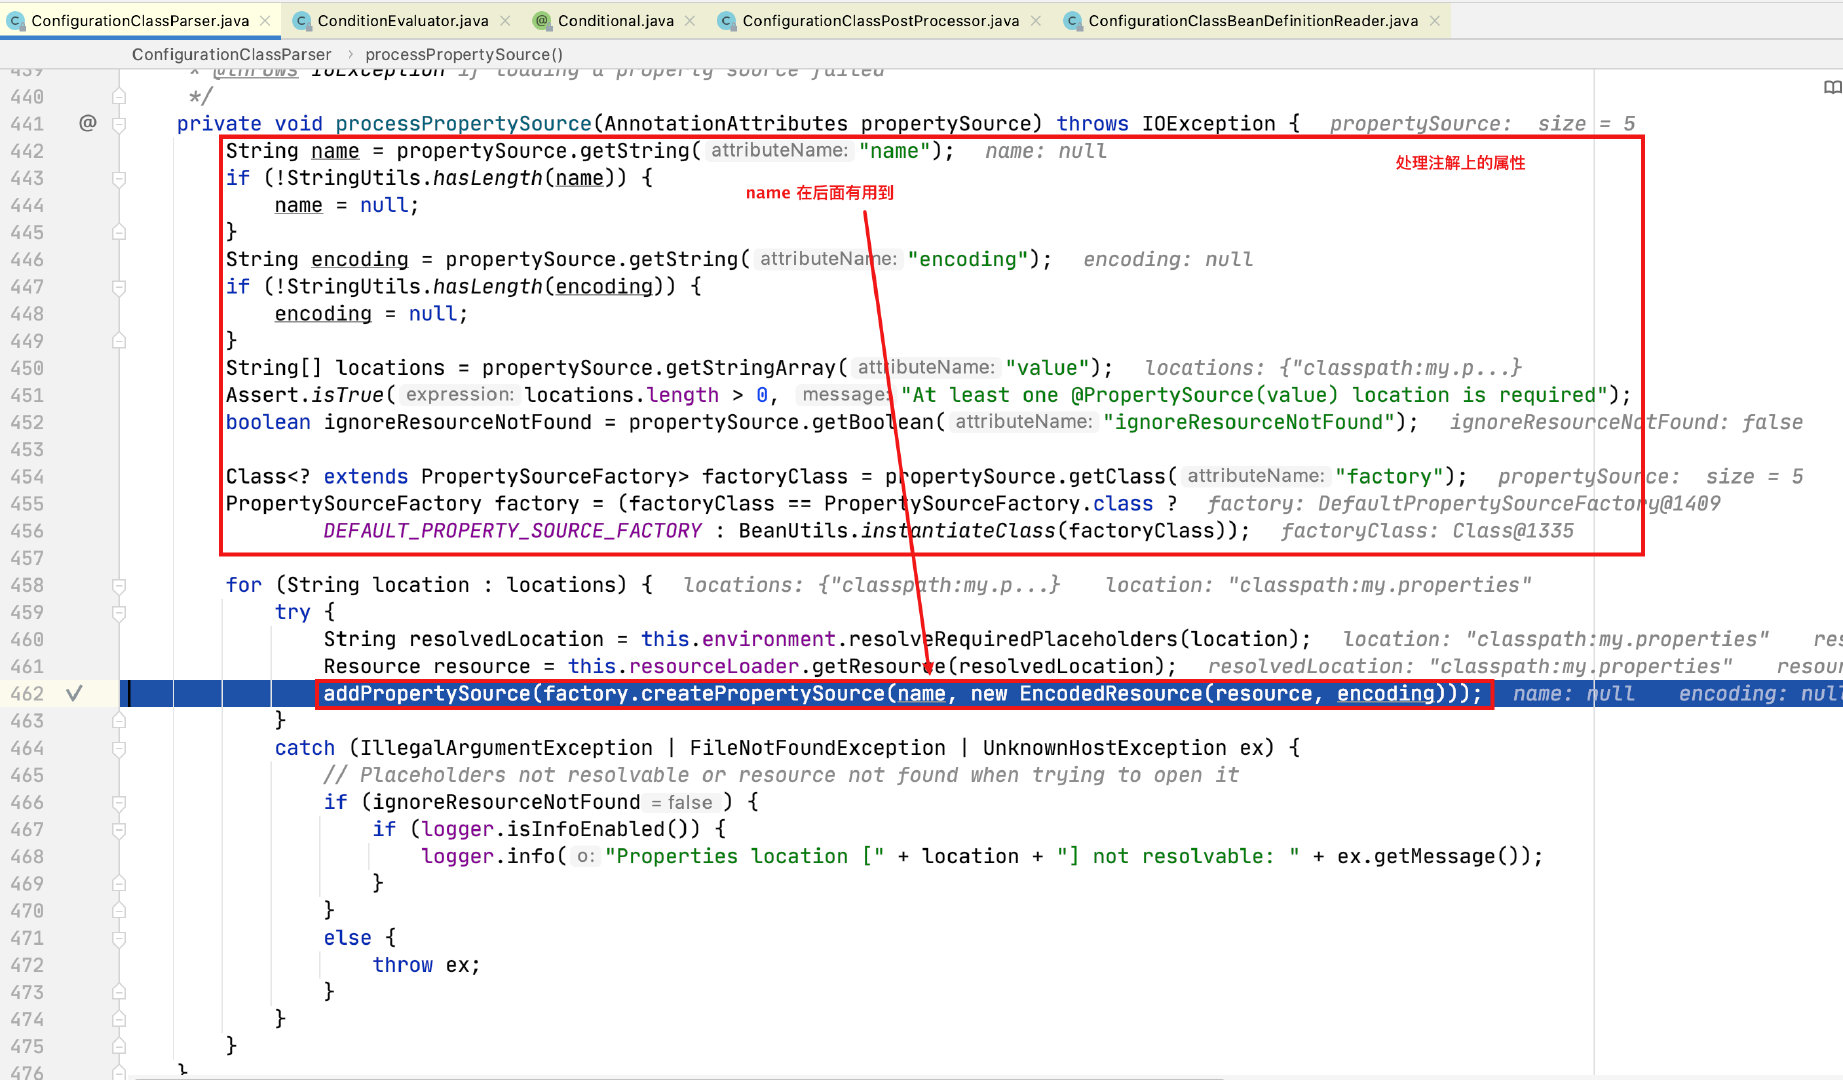The width and height of the screenshot is (1843, 1080).
Task: Collapse the if fold at line 466
Action: (x=119, y=802)
